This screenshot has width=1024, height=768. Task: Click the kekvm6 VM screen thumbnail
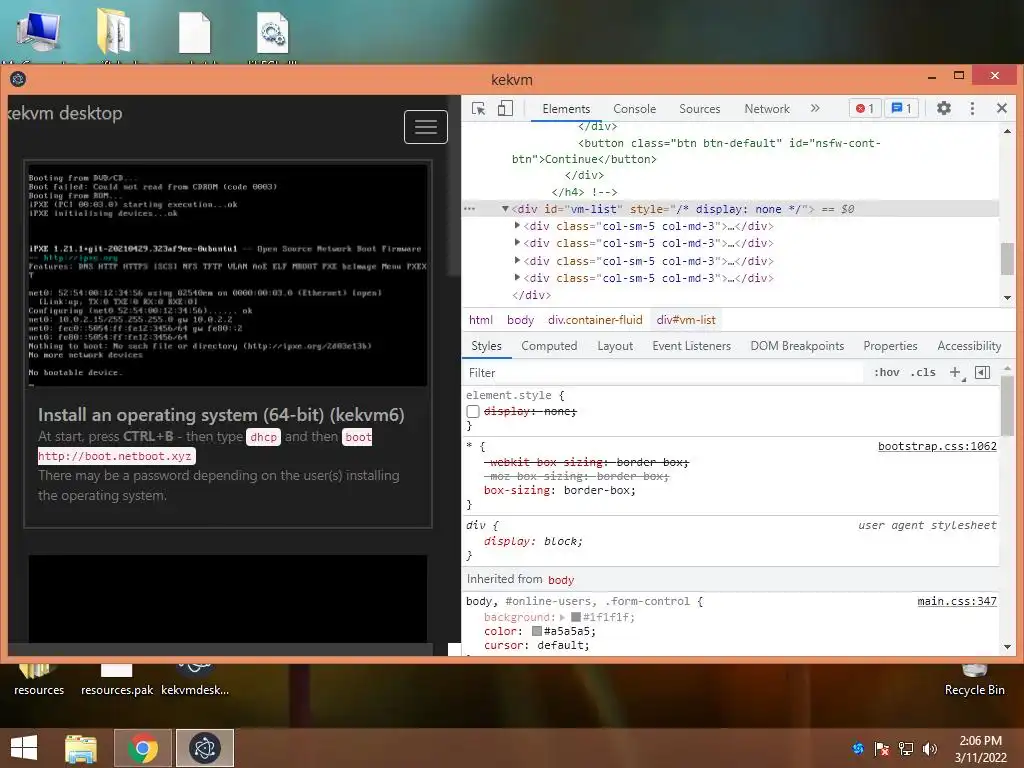coord(228,275)
